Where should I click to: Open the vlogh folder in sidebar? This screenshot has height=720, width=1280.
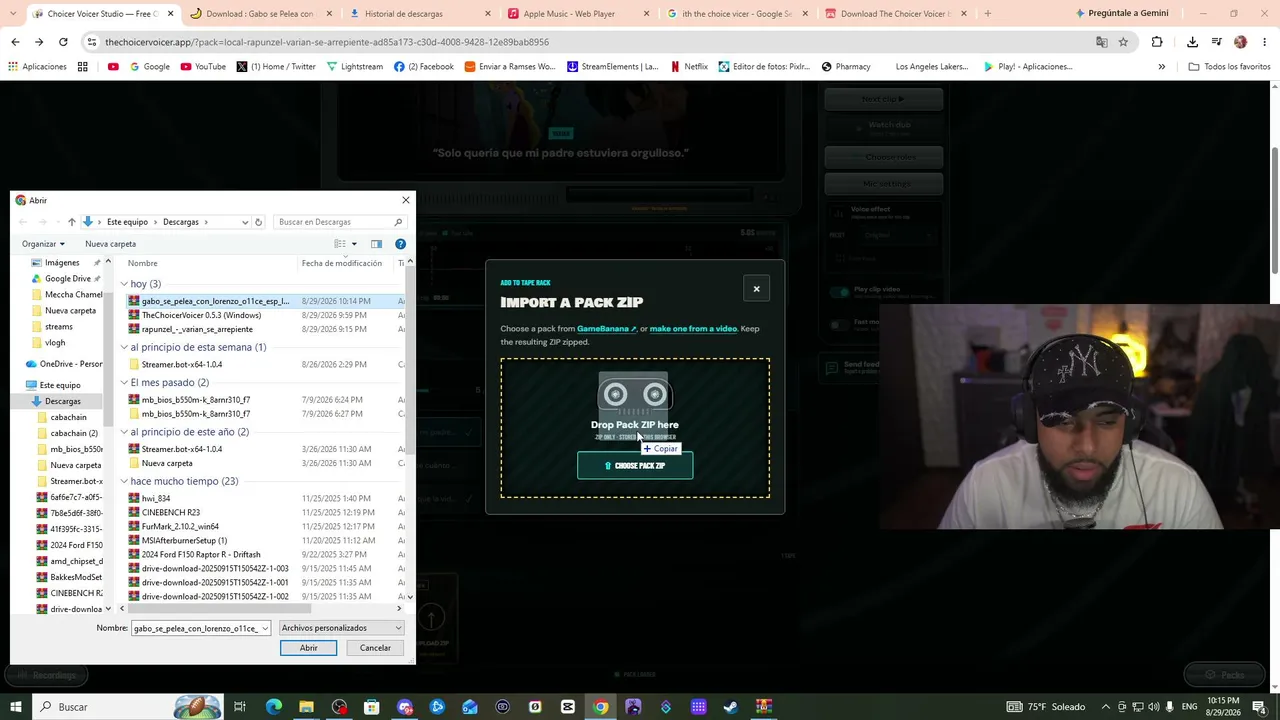(55, 343)
